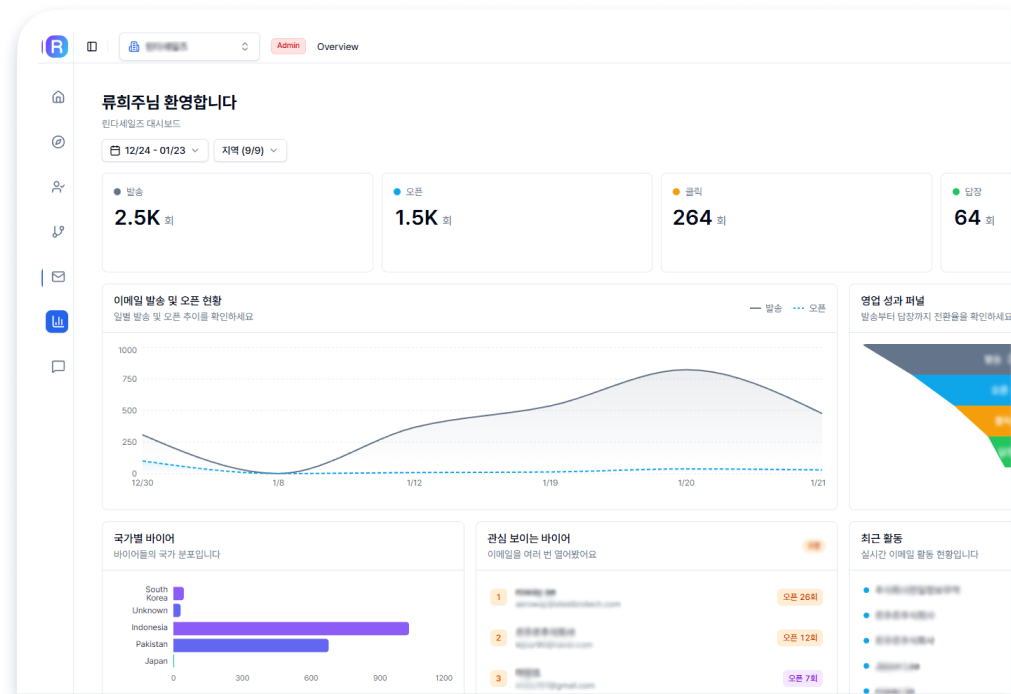
Task: Toggle the 오픈 legend in line chart
Action: coord(810,308)
